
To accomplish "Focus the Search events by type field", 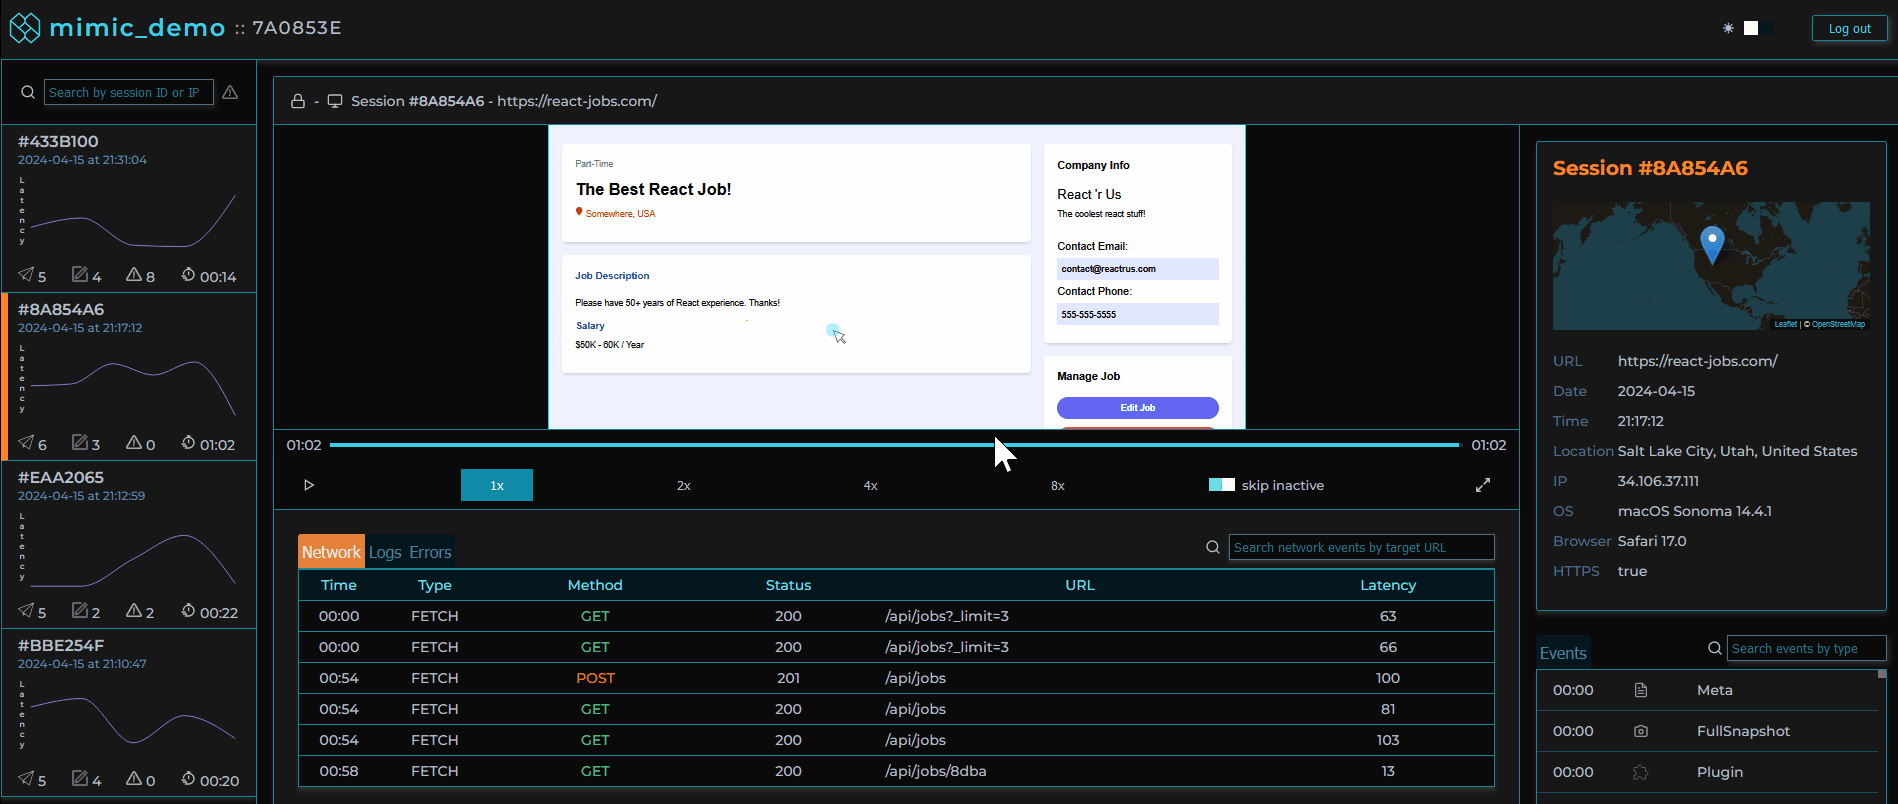I will pos(1806,648).
